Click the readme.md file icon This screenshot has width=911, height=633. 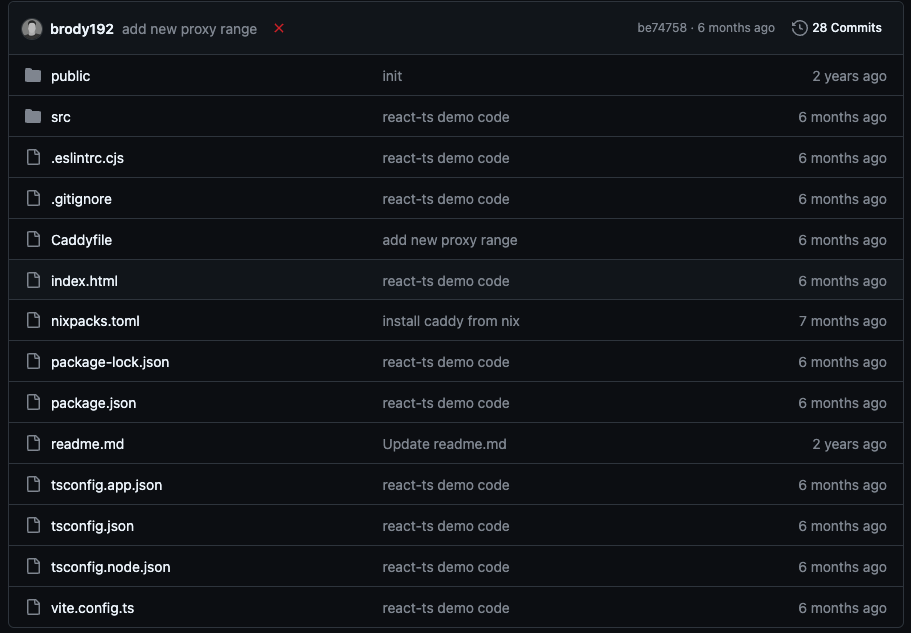click(34, 444)
